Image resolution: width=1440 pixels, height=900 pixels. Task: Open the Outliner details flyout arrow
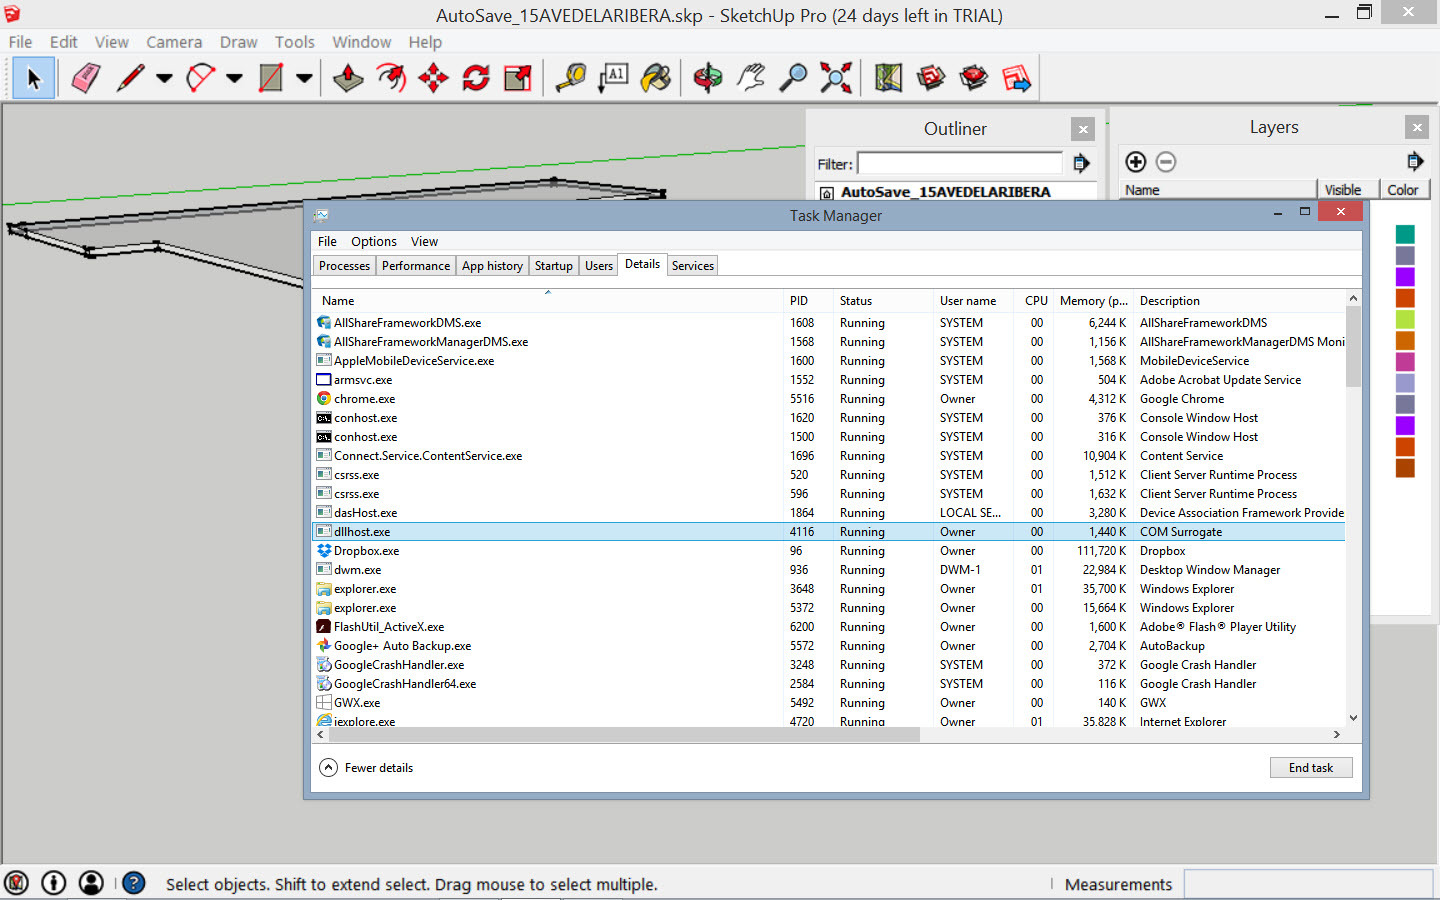click(x=1081, y=163)
